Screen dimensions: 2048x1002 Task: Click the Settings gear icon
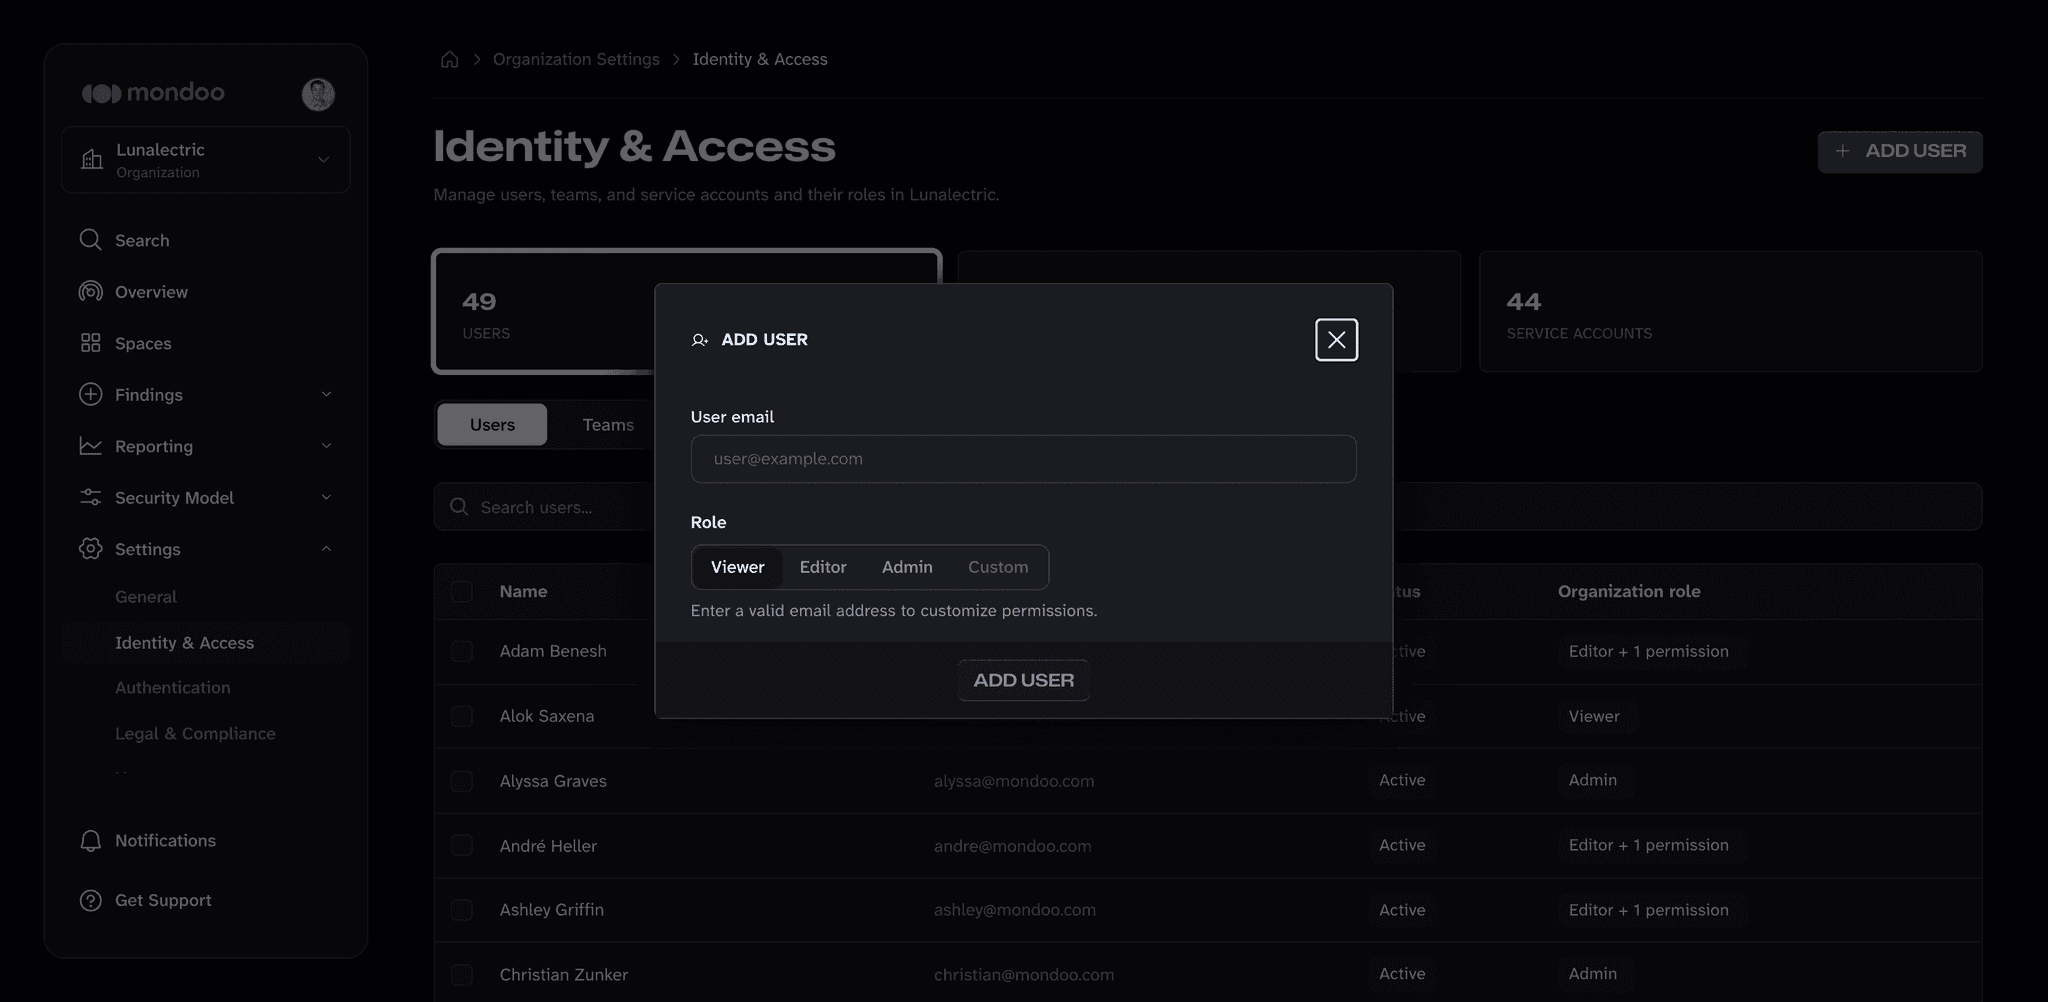(x=90, y=548)
